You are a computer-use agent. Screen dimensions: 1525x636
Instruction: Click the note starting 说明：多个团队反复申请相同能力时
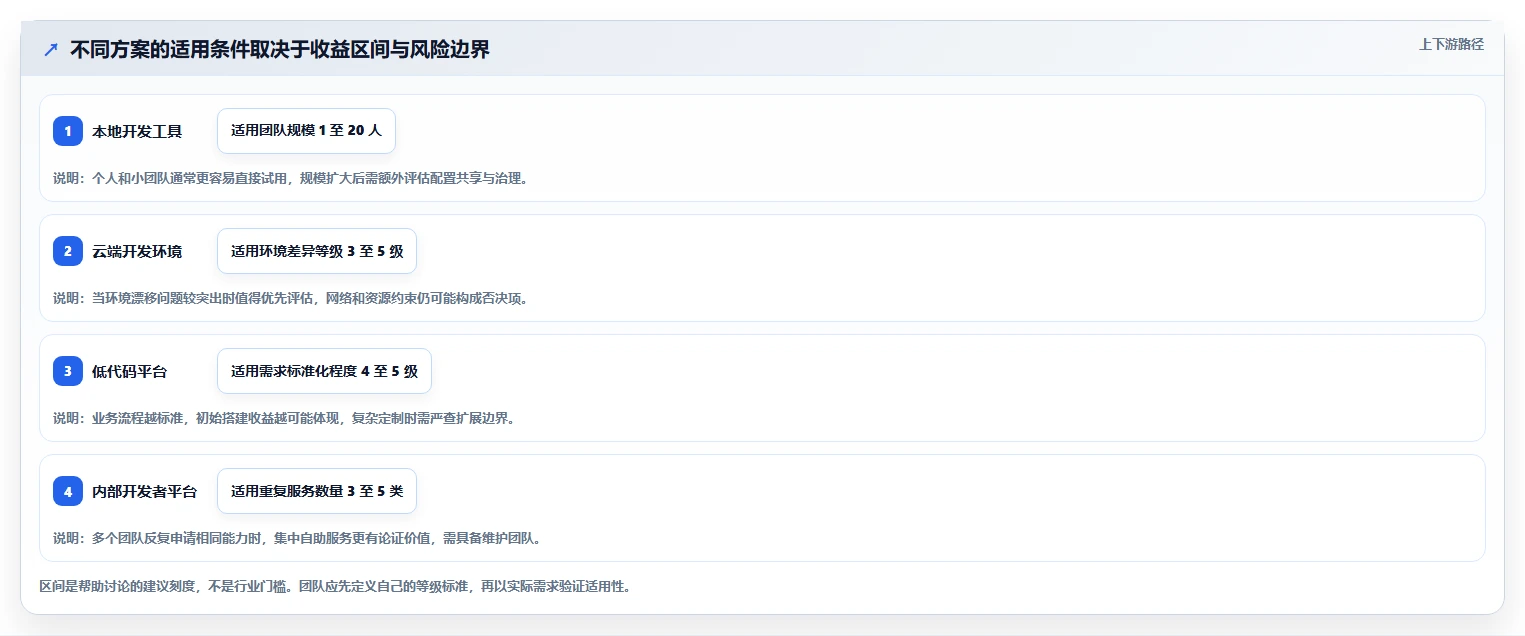pyautogui.click(x=297, y=538)
